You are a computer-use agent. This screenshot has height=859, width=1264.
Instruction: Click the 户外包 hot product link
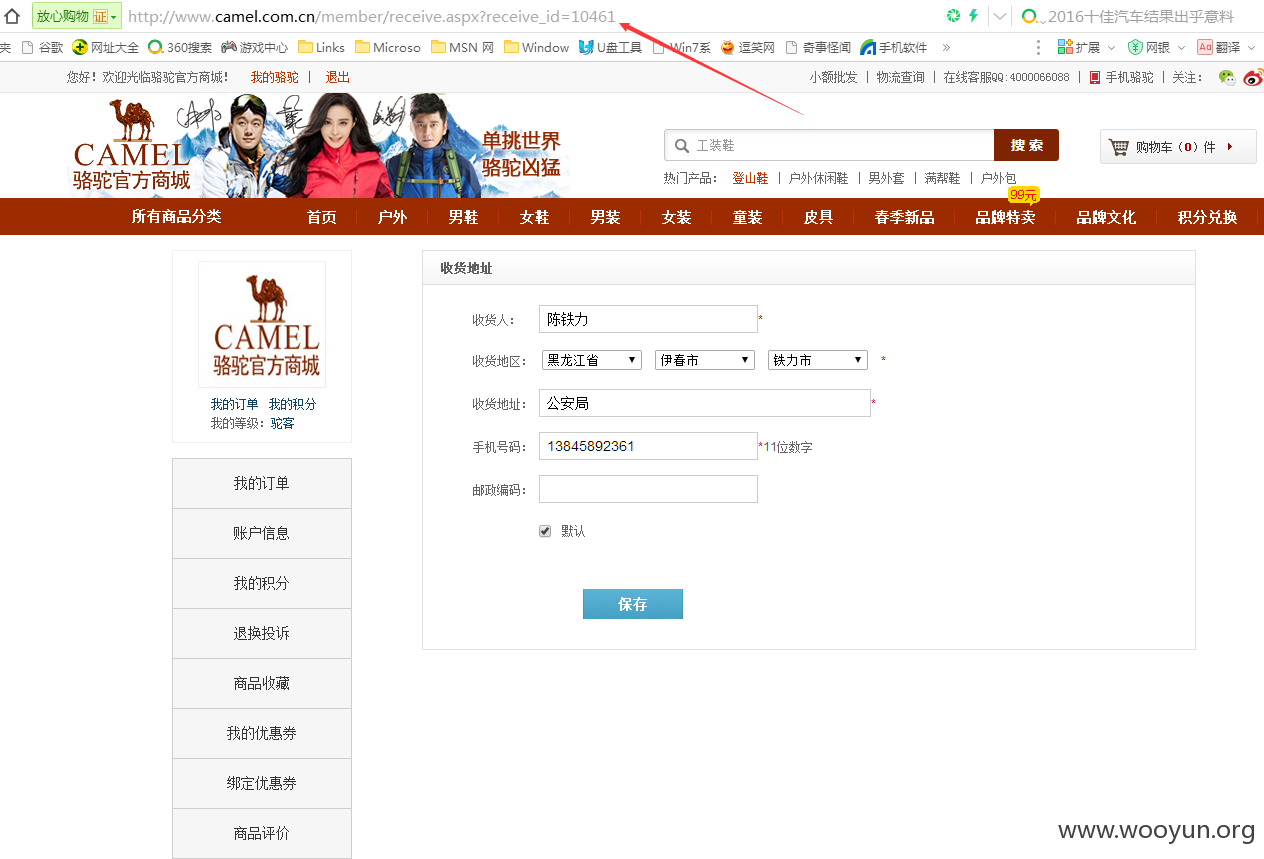pos(998,178)
